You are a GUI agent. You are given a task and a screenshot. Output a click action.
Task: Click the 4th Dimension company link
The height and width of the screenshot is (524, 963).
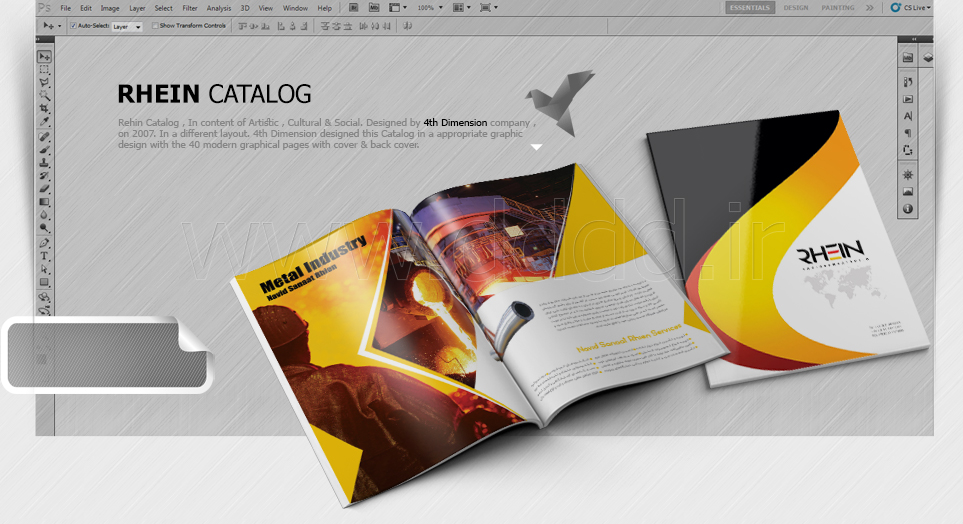455,123
